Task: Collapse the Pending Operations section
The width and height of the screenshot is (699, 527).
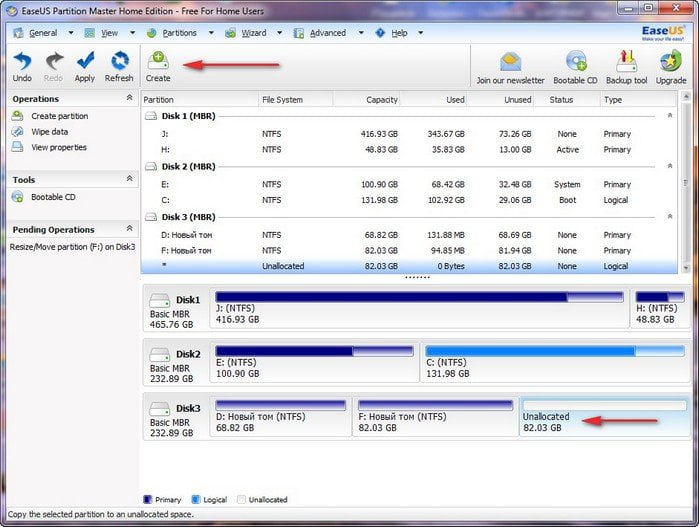Action: [x=129, y=229]
